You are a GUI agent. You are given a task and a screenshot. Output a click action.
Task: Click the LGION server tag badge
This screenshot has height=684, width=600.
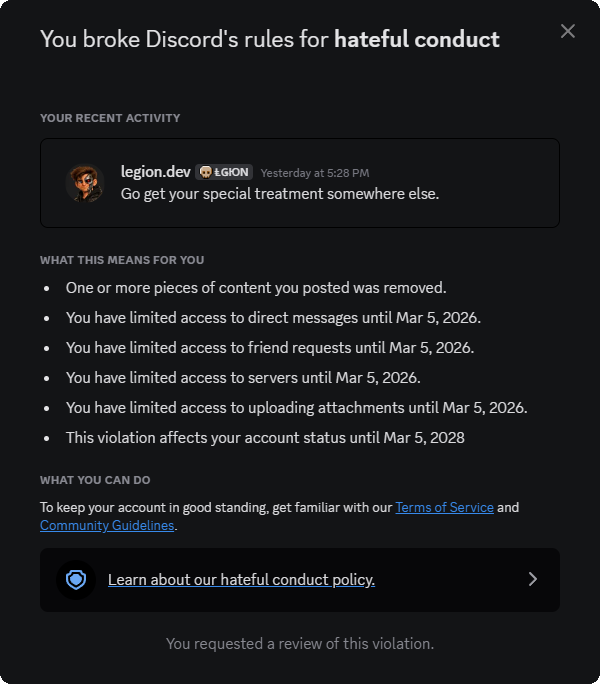tap(224, 172)
